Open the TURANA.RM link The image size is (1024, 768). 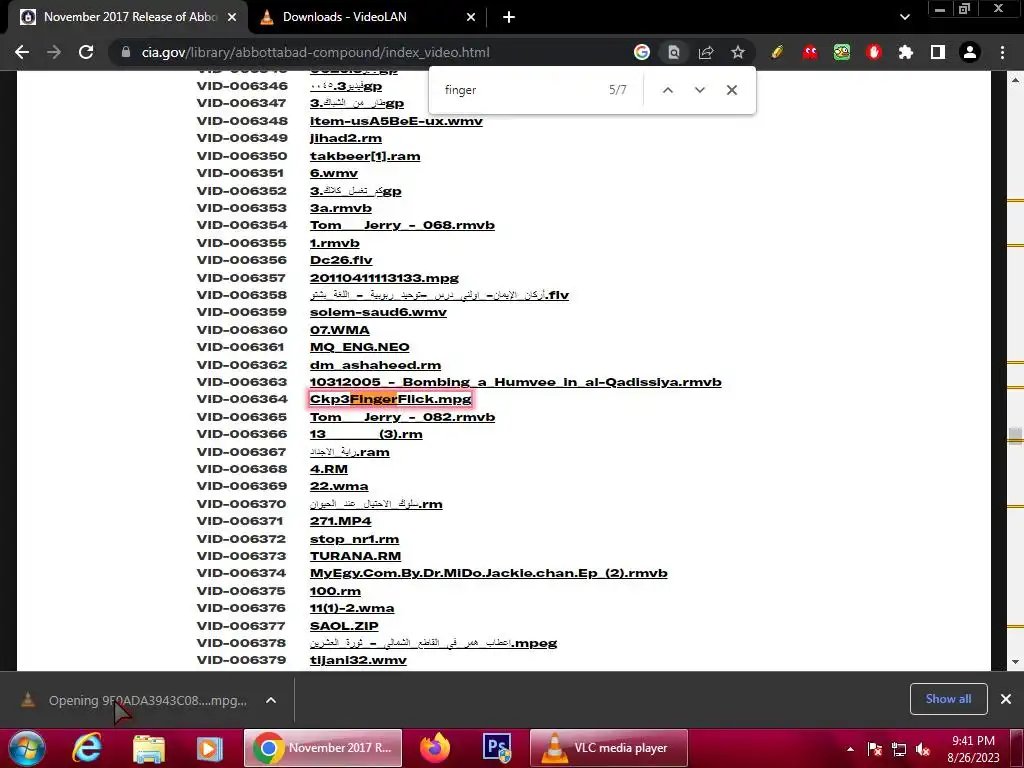click(x=355, y=556)
